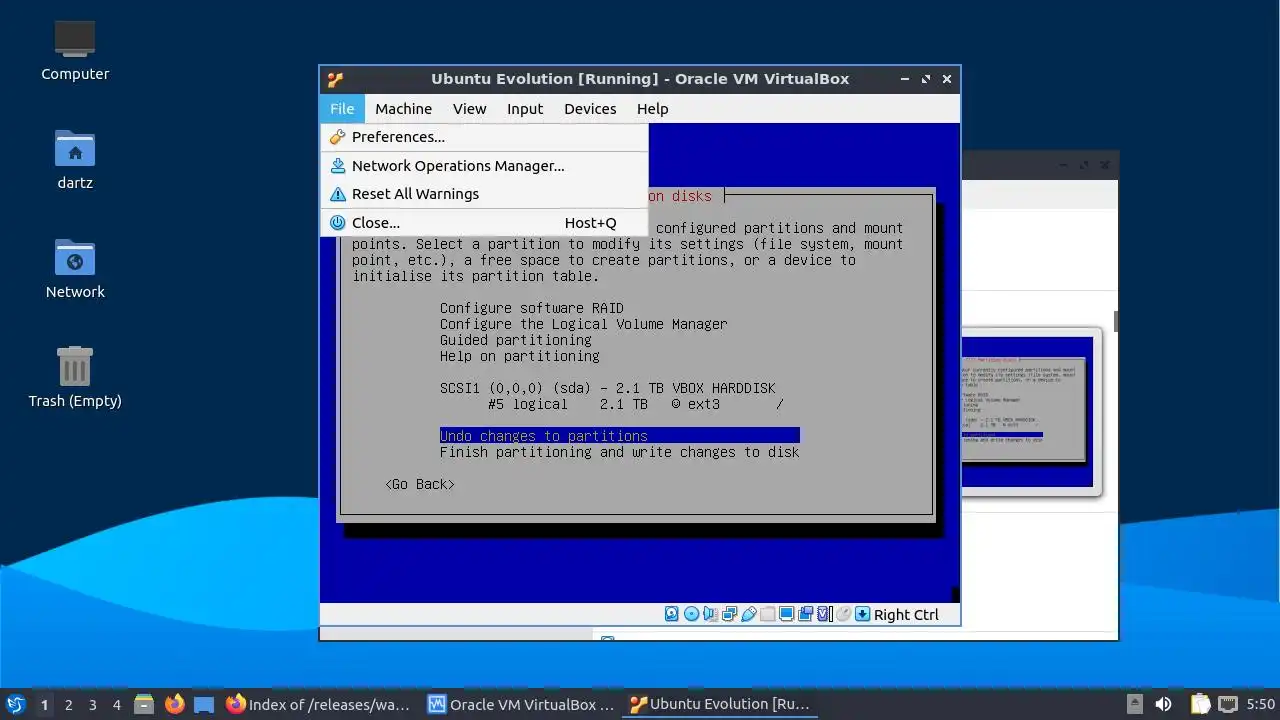Open the Trash (Empty) desktop icon

coord(75,377)
